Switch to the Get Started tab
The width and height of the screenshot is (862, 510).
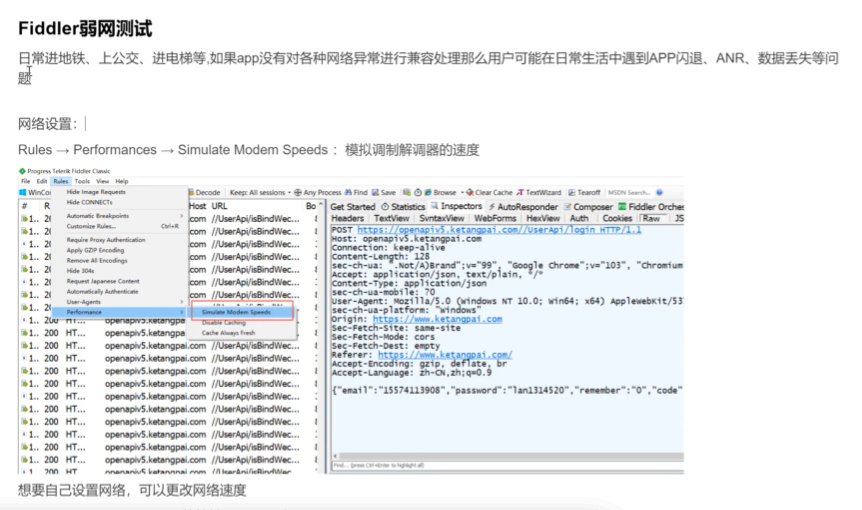[352, 207]
